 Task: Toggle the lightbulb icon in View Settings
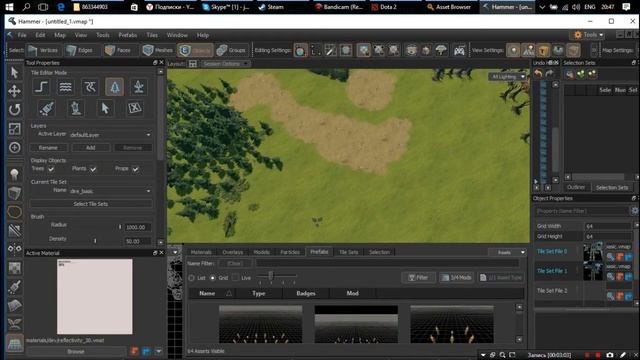pos(513,50)
